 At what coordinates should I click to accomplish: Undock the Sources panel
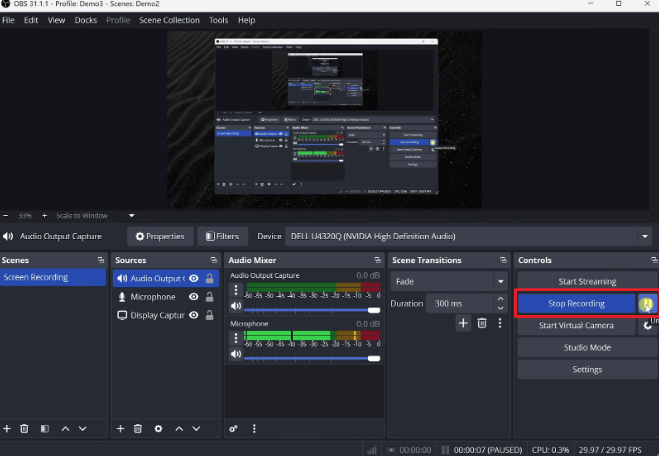[x=214, y=260]
